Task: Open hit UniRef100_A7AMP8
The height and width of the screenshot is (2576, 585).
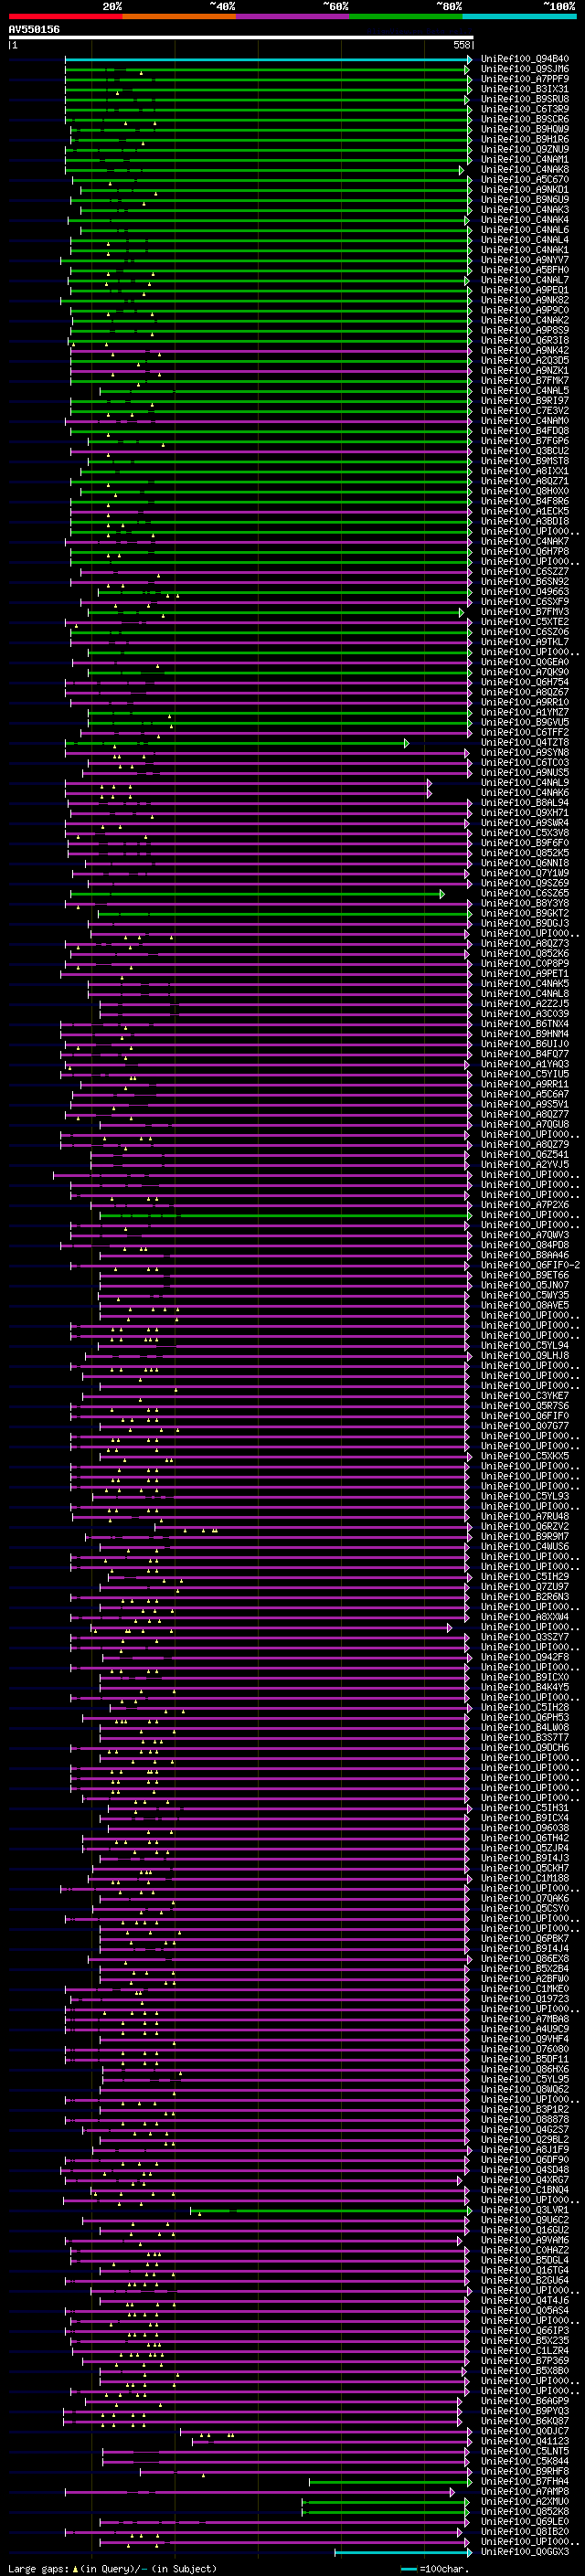Action: coord(525,2491)
